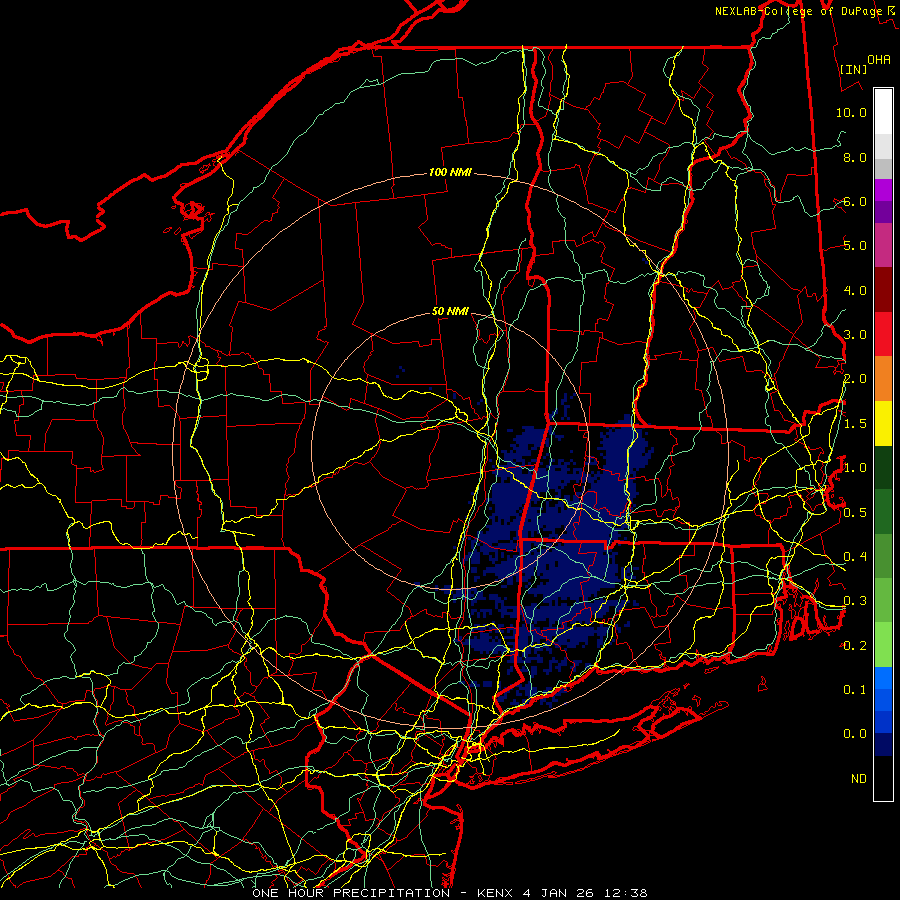Click the '100 NMI' range ring label
The height and width of the screenshot is (900, 900).
point(450,172)
